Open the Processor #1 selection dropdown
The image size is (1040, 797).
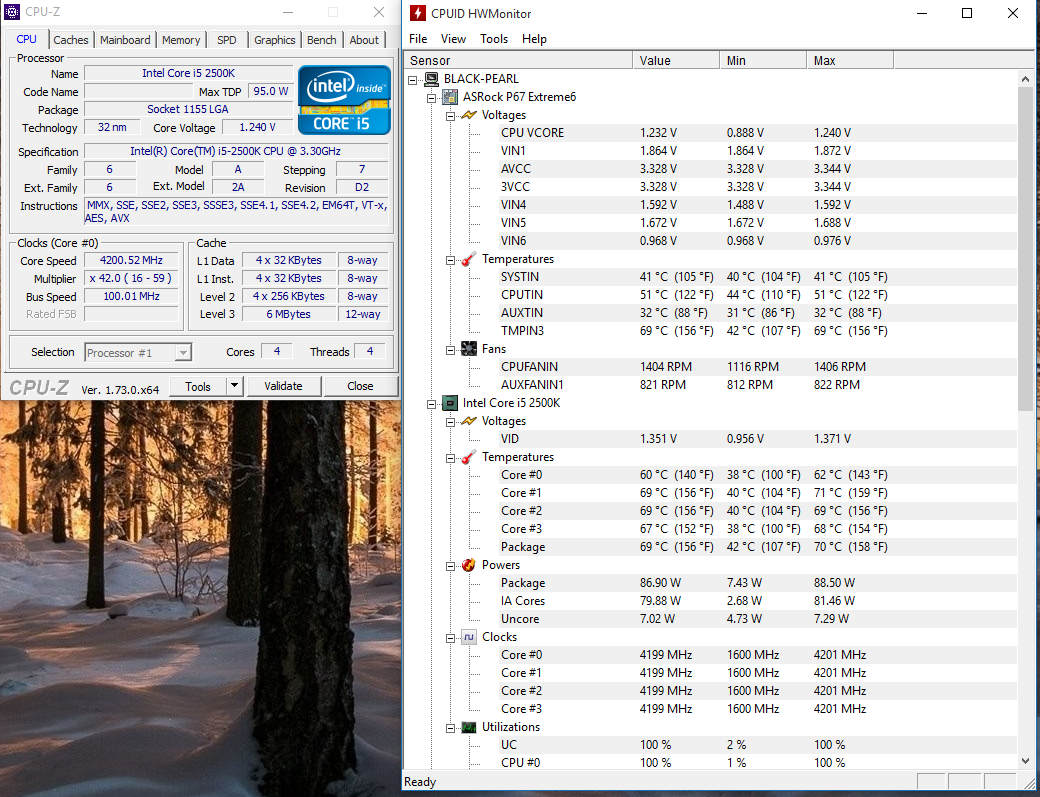(183, 353)
